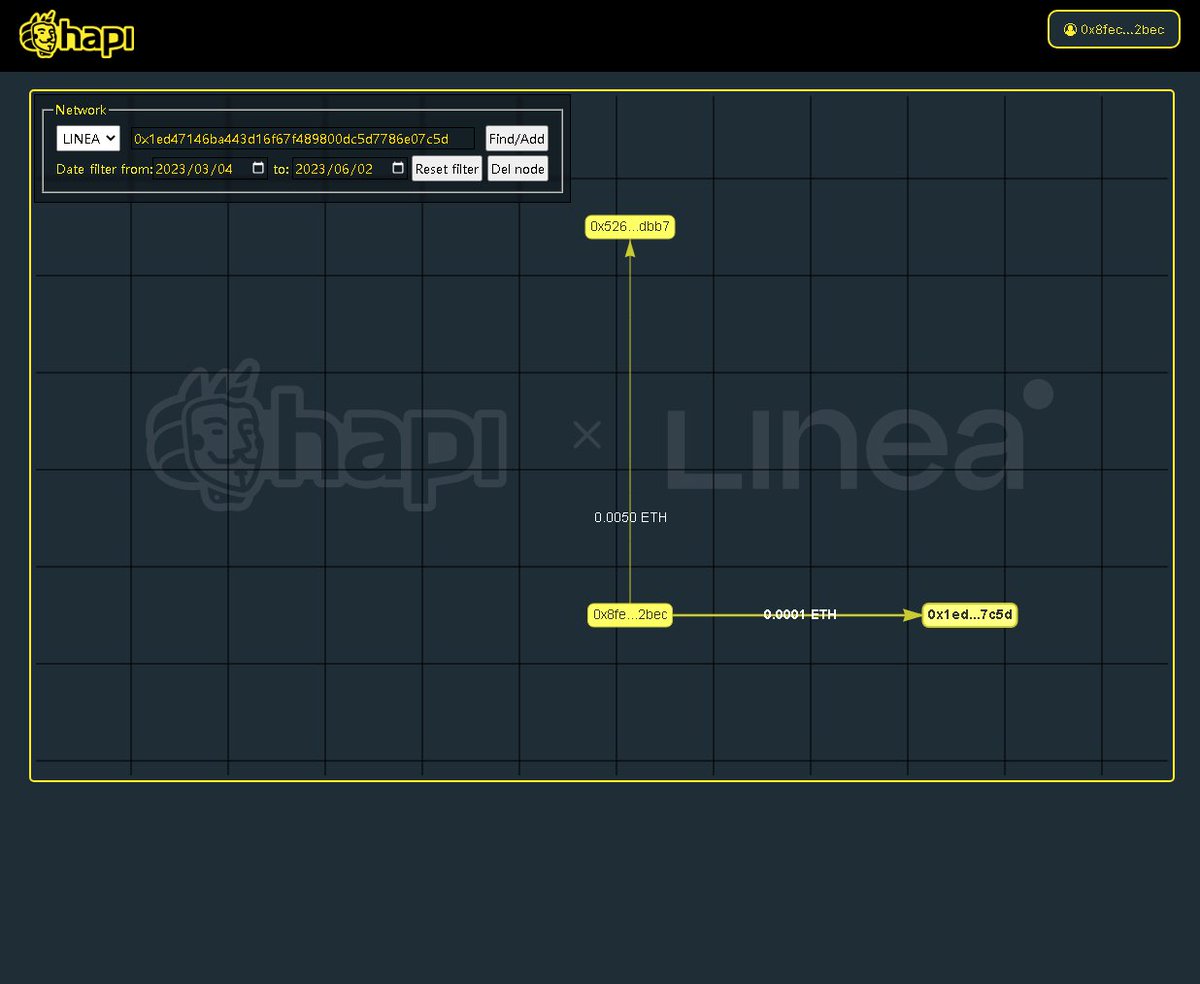Click the Del node button
Image resolution: width=1200 pixels, height=984 pixels.
tap(518, 169)
